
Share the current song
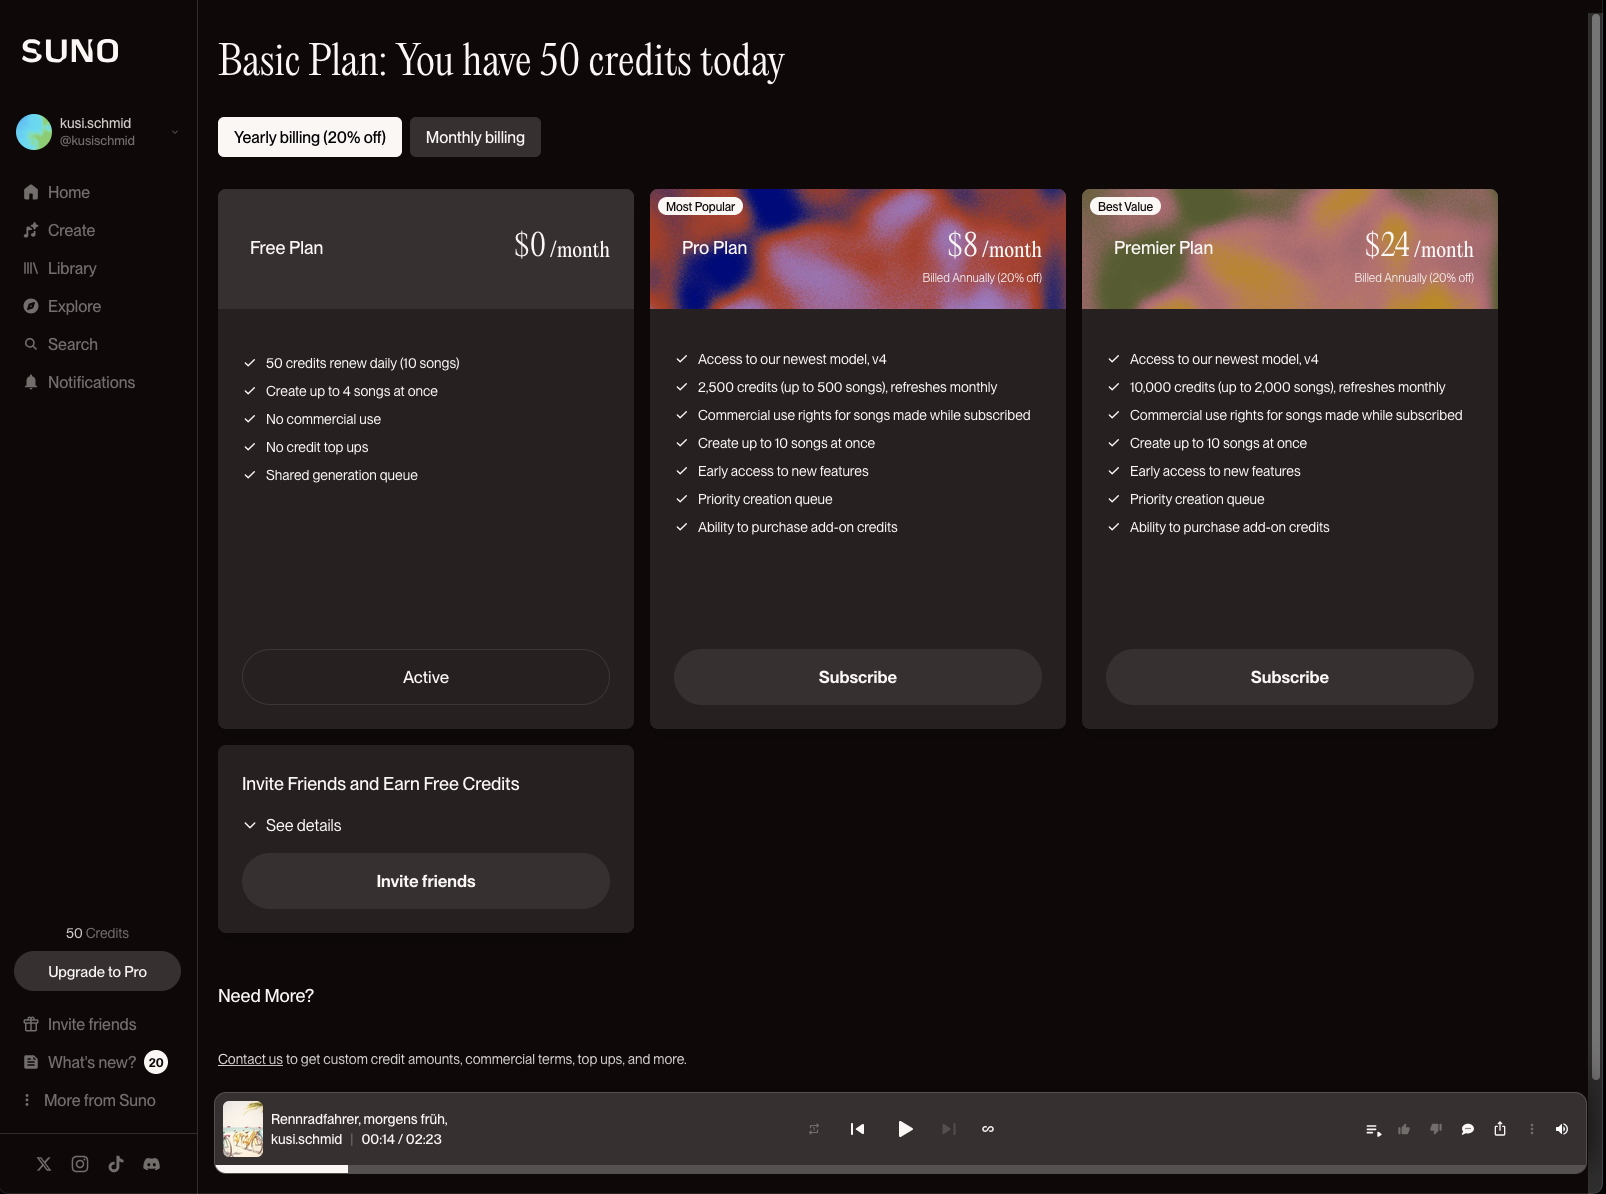coord(1500,1129)
